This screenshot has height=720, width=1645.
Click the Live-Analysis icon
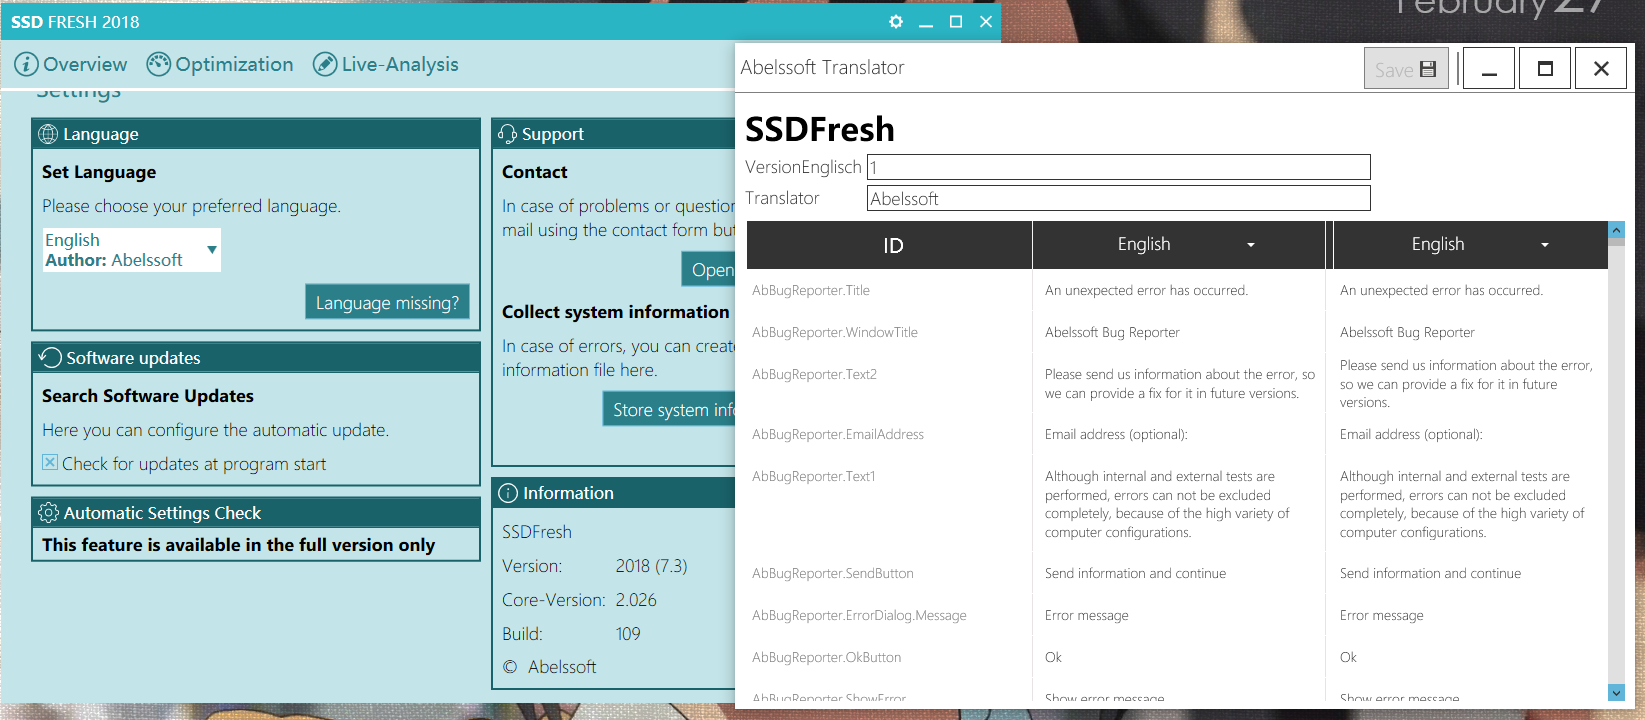coord(325,64)
